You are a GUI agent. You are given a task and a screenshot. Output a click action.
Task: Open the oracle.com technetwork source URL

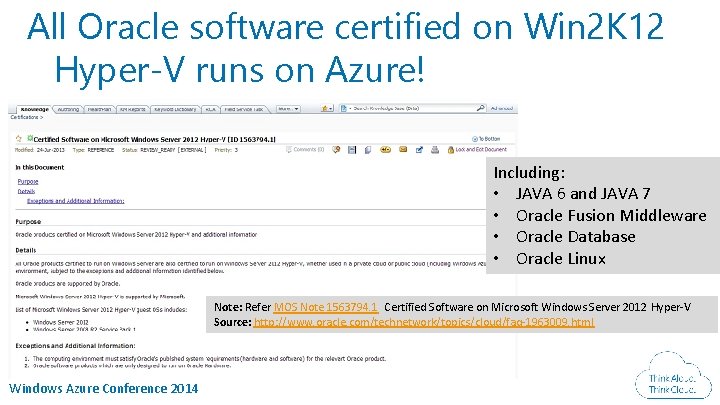pos(424,322)
